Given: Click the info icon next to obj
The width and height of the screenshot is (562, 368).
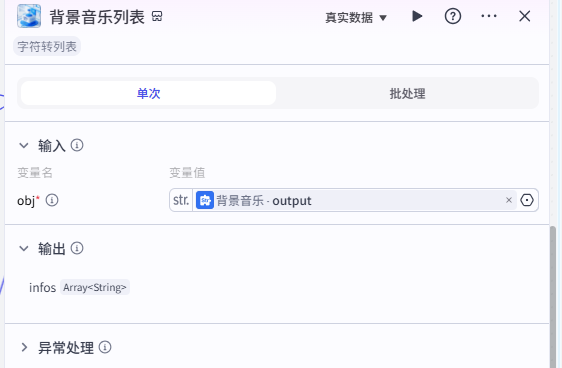Looking at the screenshot, I should tap(52, 200).
